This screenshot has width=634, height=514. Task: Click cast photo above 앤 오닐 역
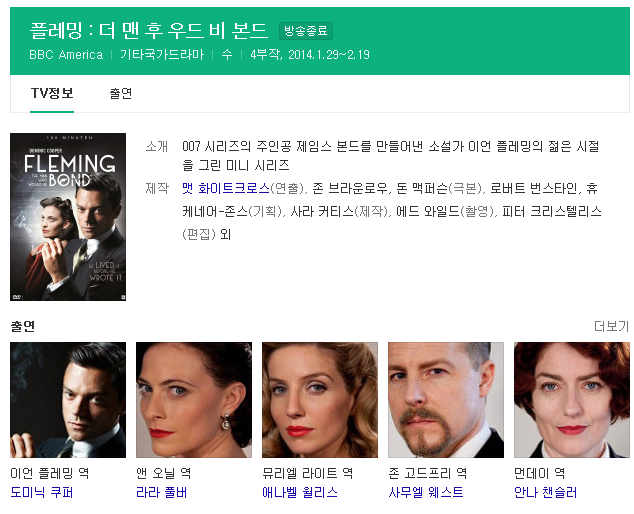pos(194,400)
